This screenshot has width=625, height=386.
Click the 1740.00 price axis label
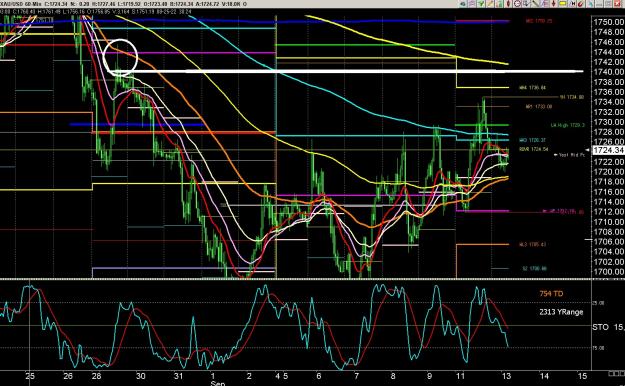(609, 72)
